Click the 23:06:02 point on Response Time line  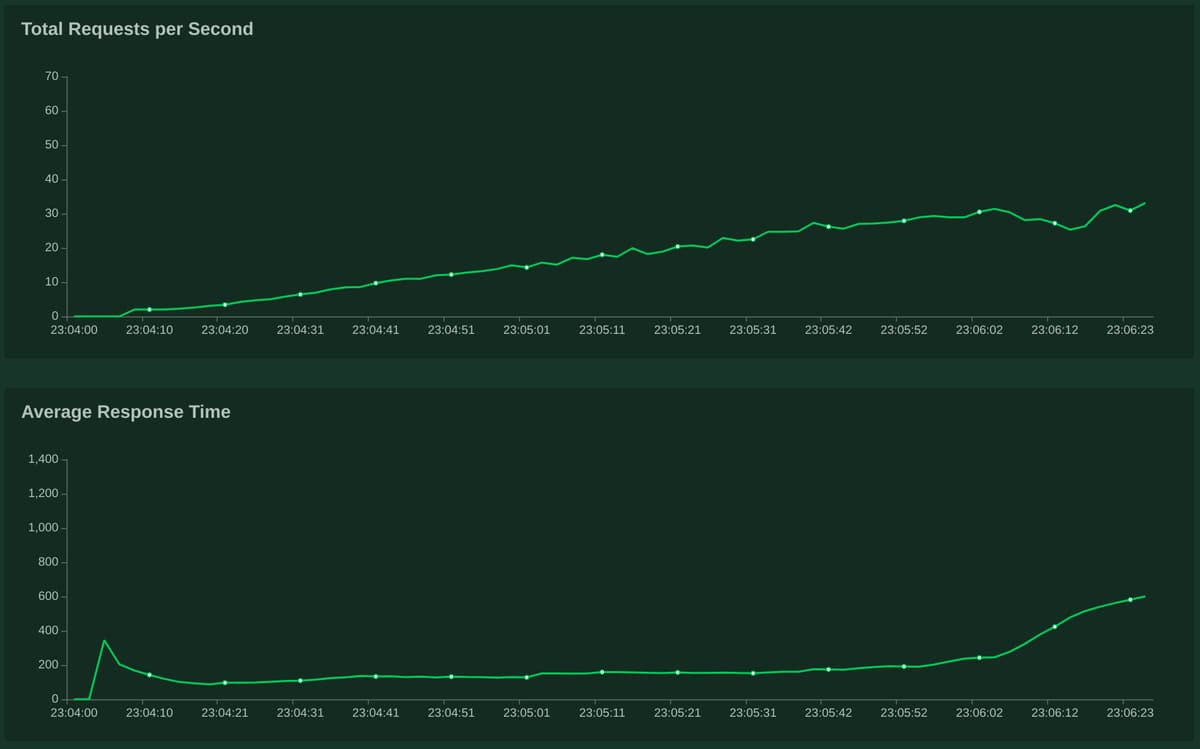pyautogui.click(x=979, y=657)
